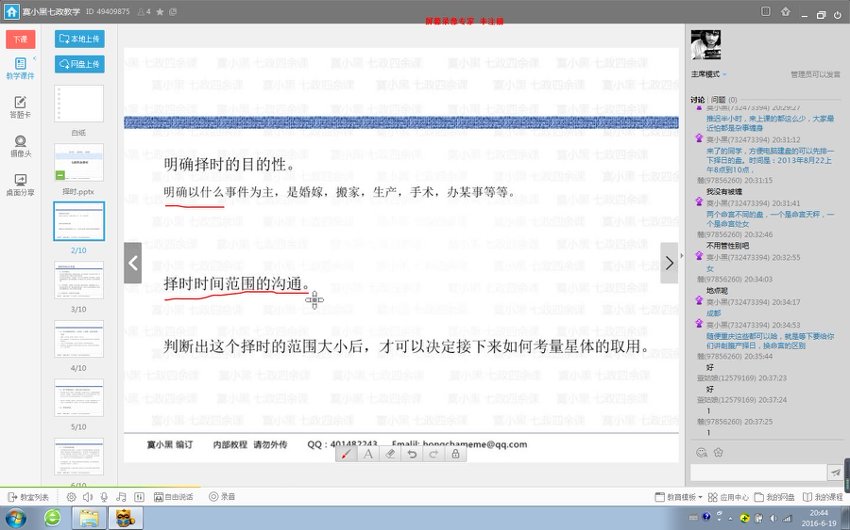Click the member count icon beside ID
This screenshot has height=530, width=850.
144,12
